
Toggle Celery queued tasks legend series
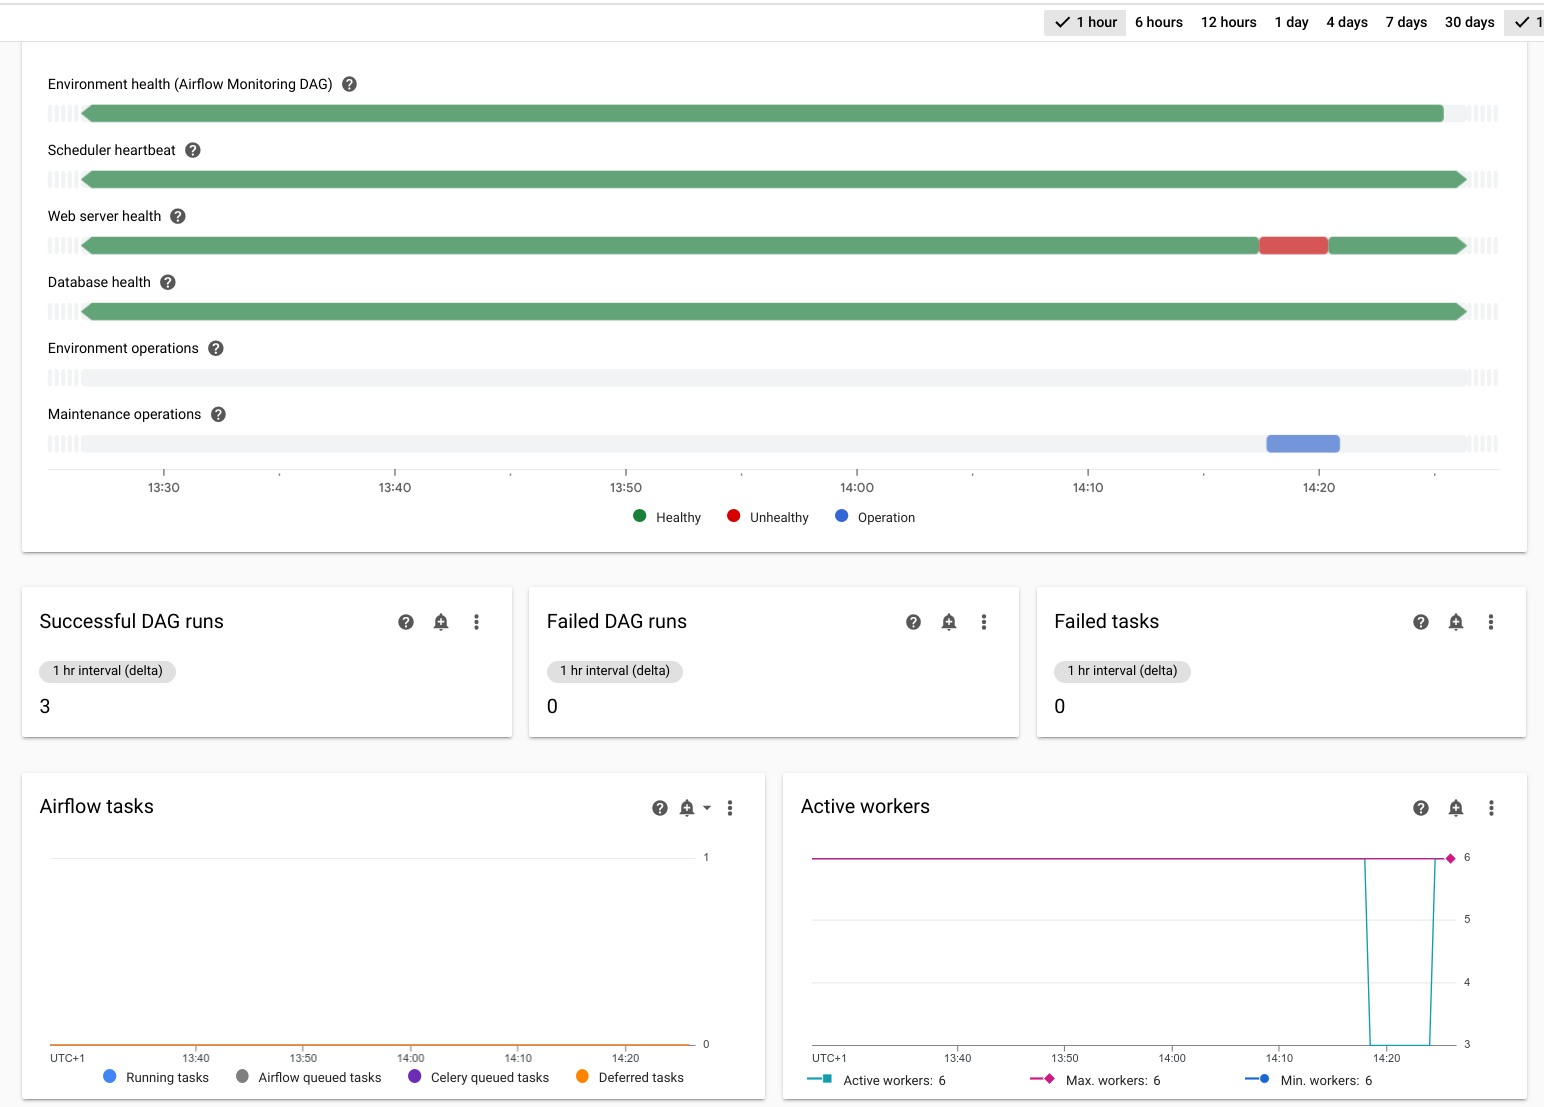click(x=479, y=1077)
